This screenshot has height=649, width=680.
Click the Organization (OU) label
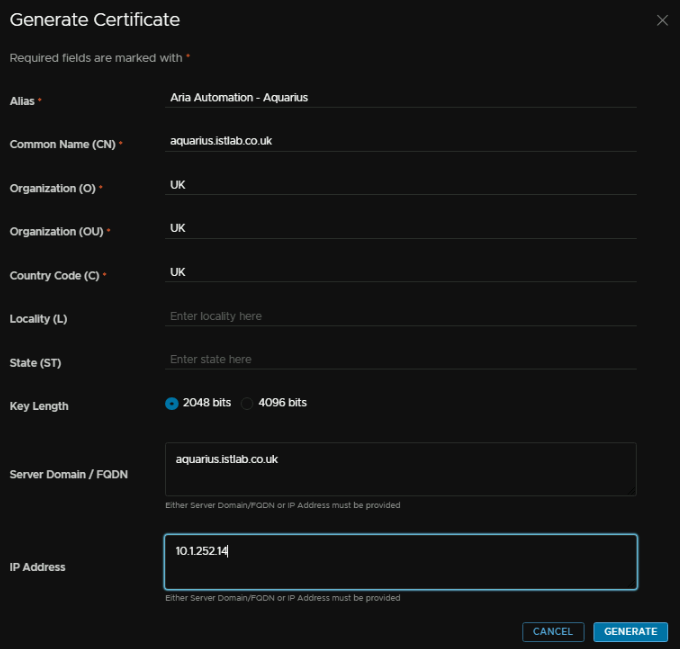[56, 232]
